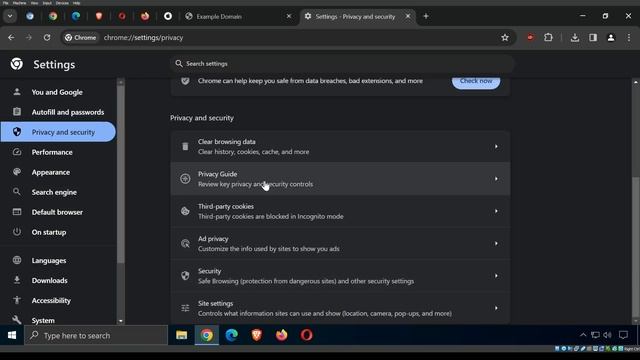Click the Brave pinned tab icon
This screenshot has height=360, width=640.
[x=99, y=16]
